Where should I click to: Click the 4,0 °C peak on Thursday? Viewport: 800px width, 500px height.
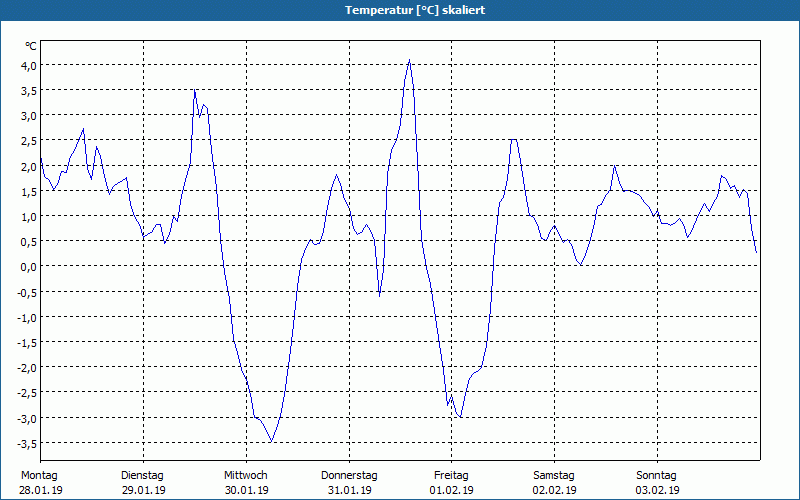coord(409,60)
